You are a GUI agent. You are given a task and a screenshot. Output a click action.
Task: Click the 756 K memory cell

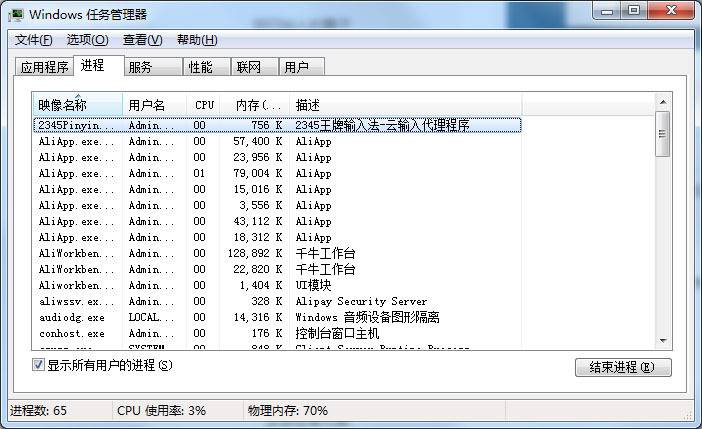pos(266,125)
